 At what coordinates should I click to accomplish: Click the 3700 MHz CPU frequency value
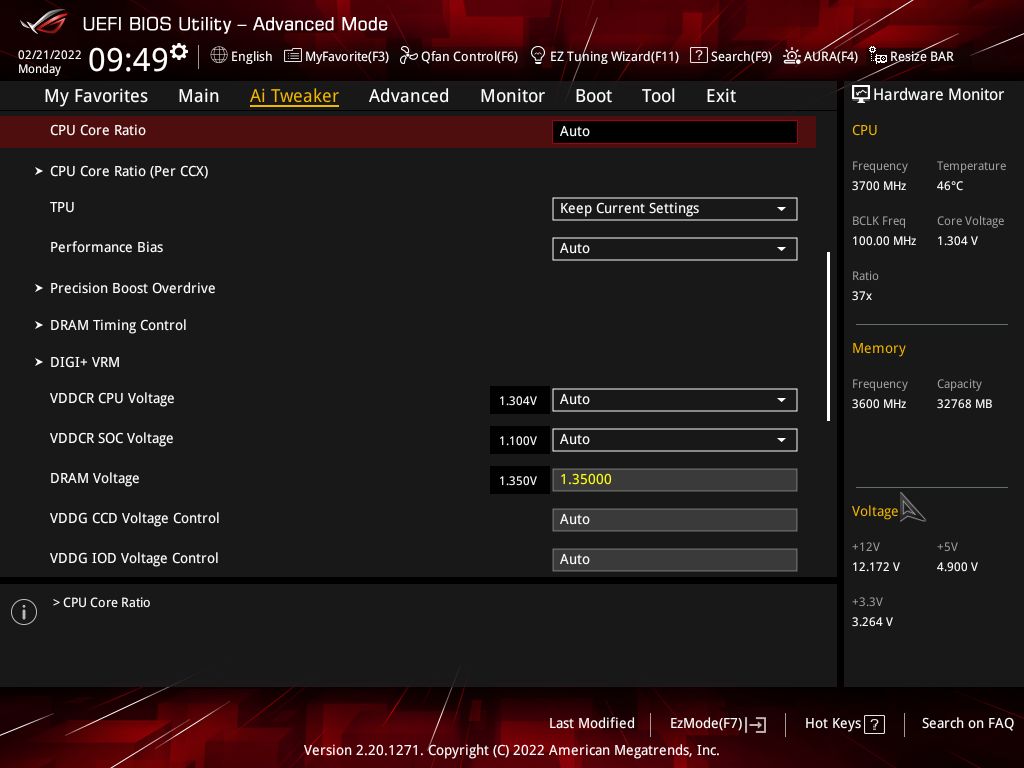879,186
